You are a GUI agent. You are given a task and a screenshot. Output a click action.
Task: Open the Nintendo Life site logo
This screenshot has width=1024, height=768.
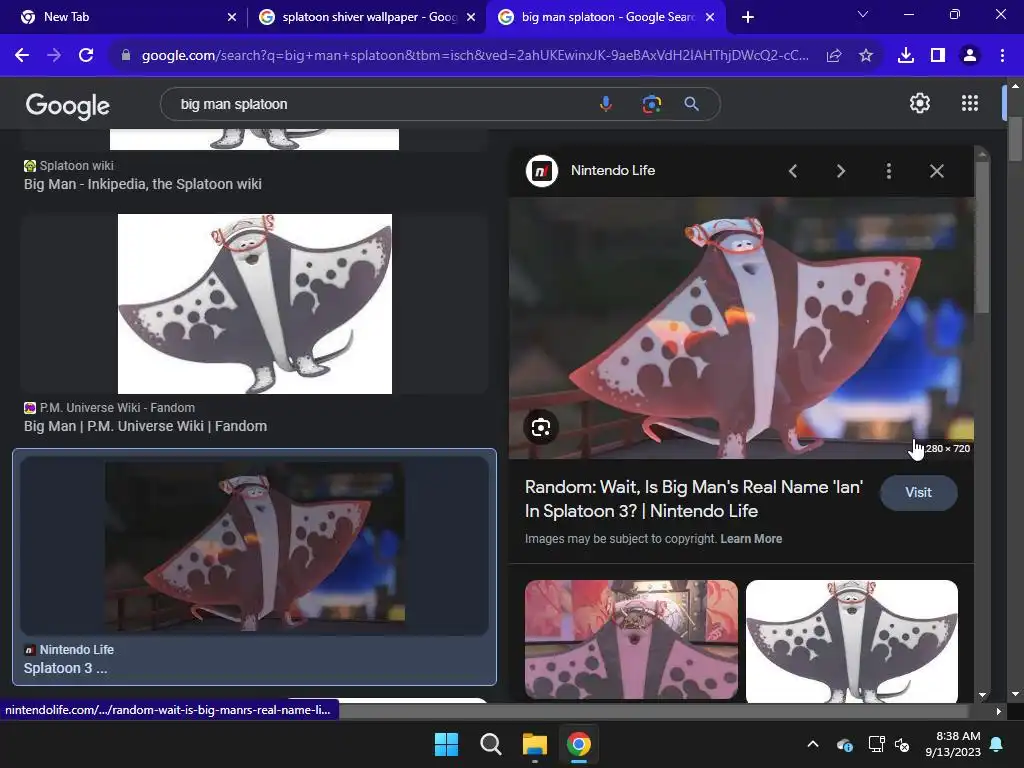[x=541, y=171]
